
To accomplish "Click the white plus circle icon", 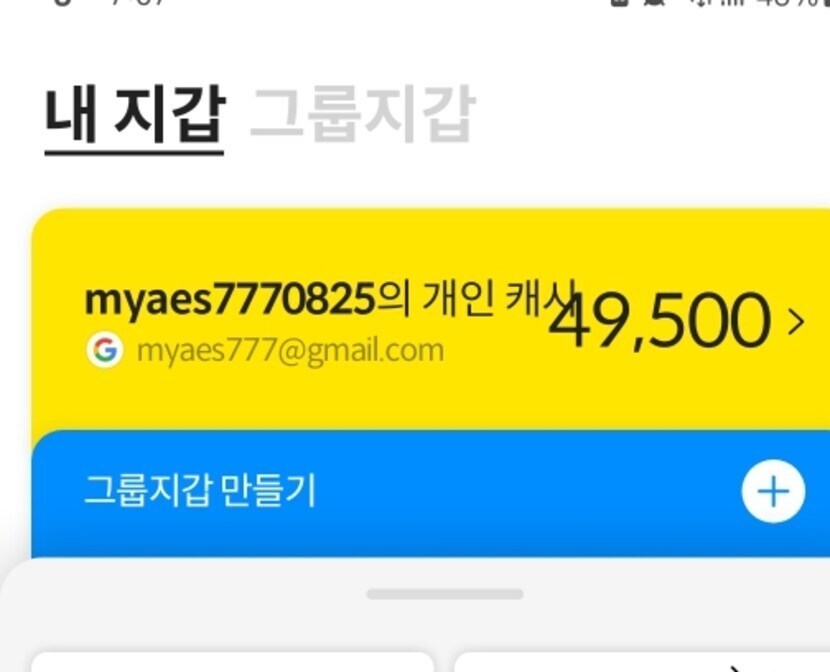I will click(773, 491).
